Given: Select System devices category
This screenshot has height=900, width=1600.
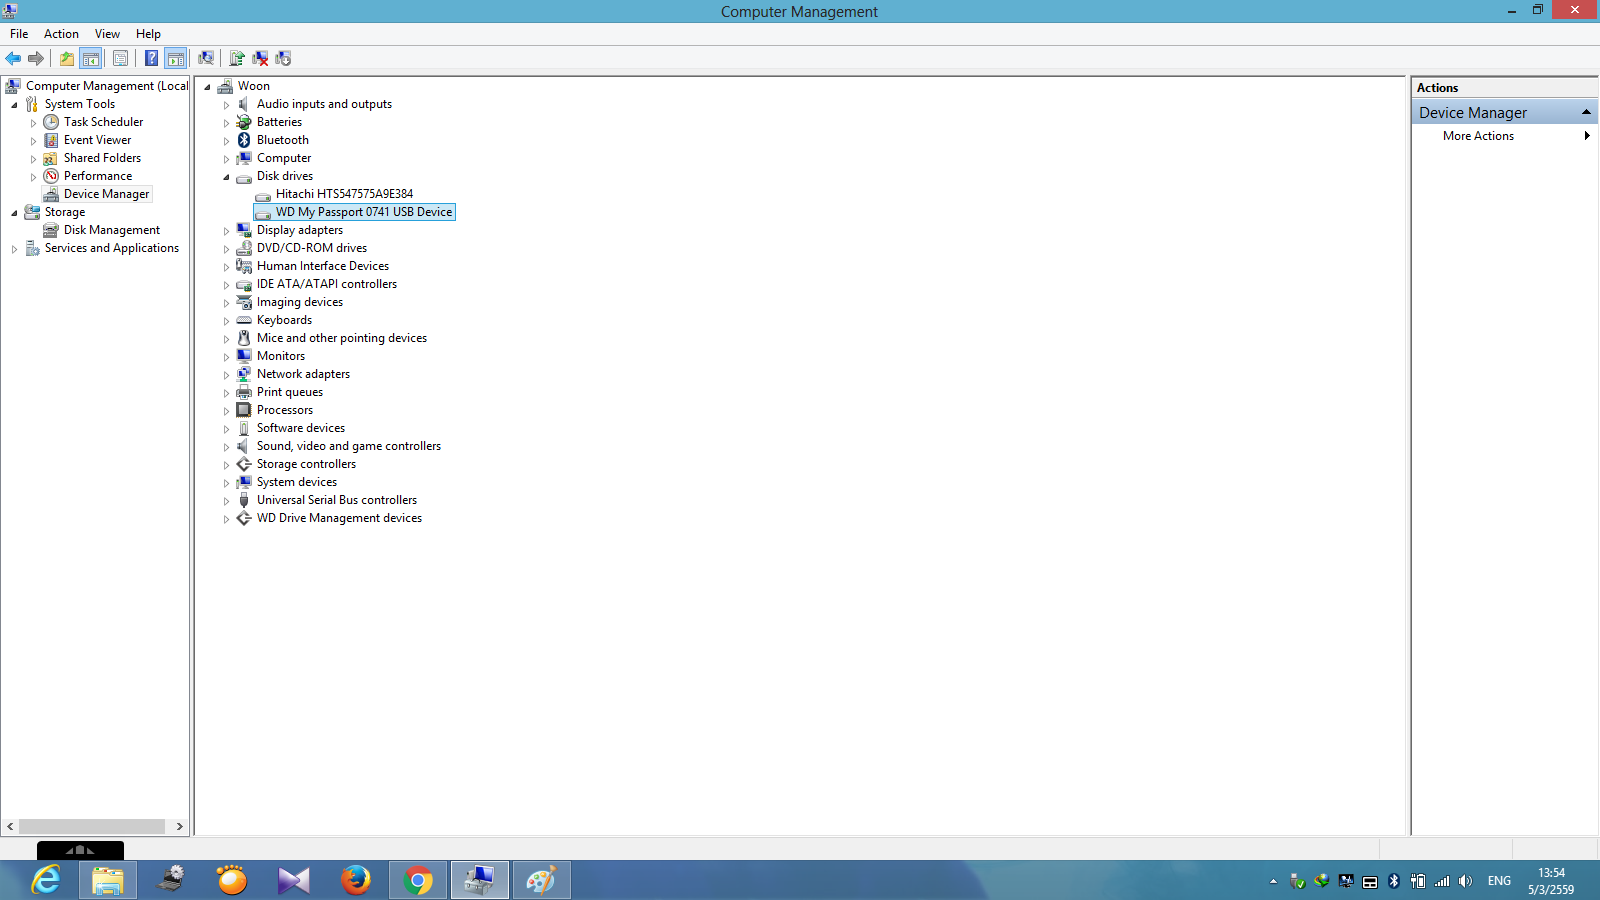Looking at the screenshot, I should [296, 482].
